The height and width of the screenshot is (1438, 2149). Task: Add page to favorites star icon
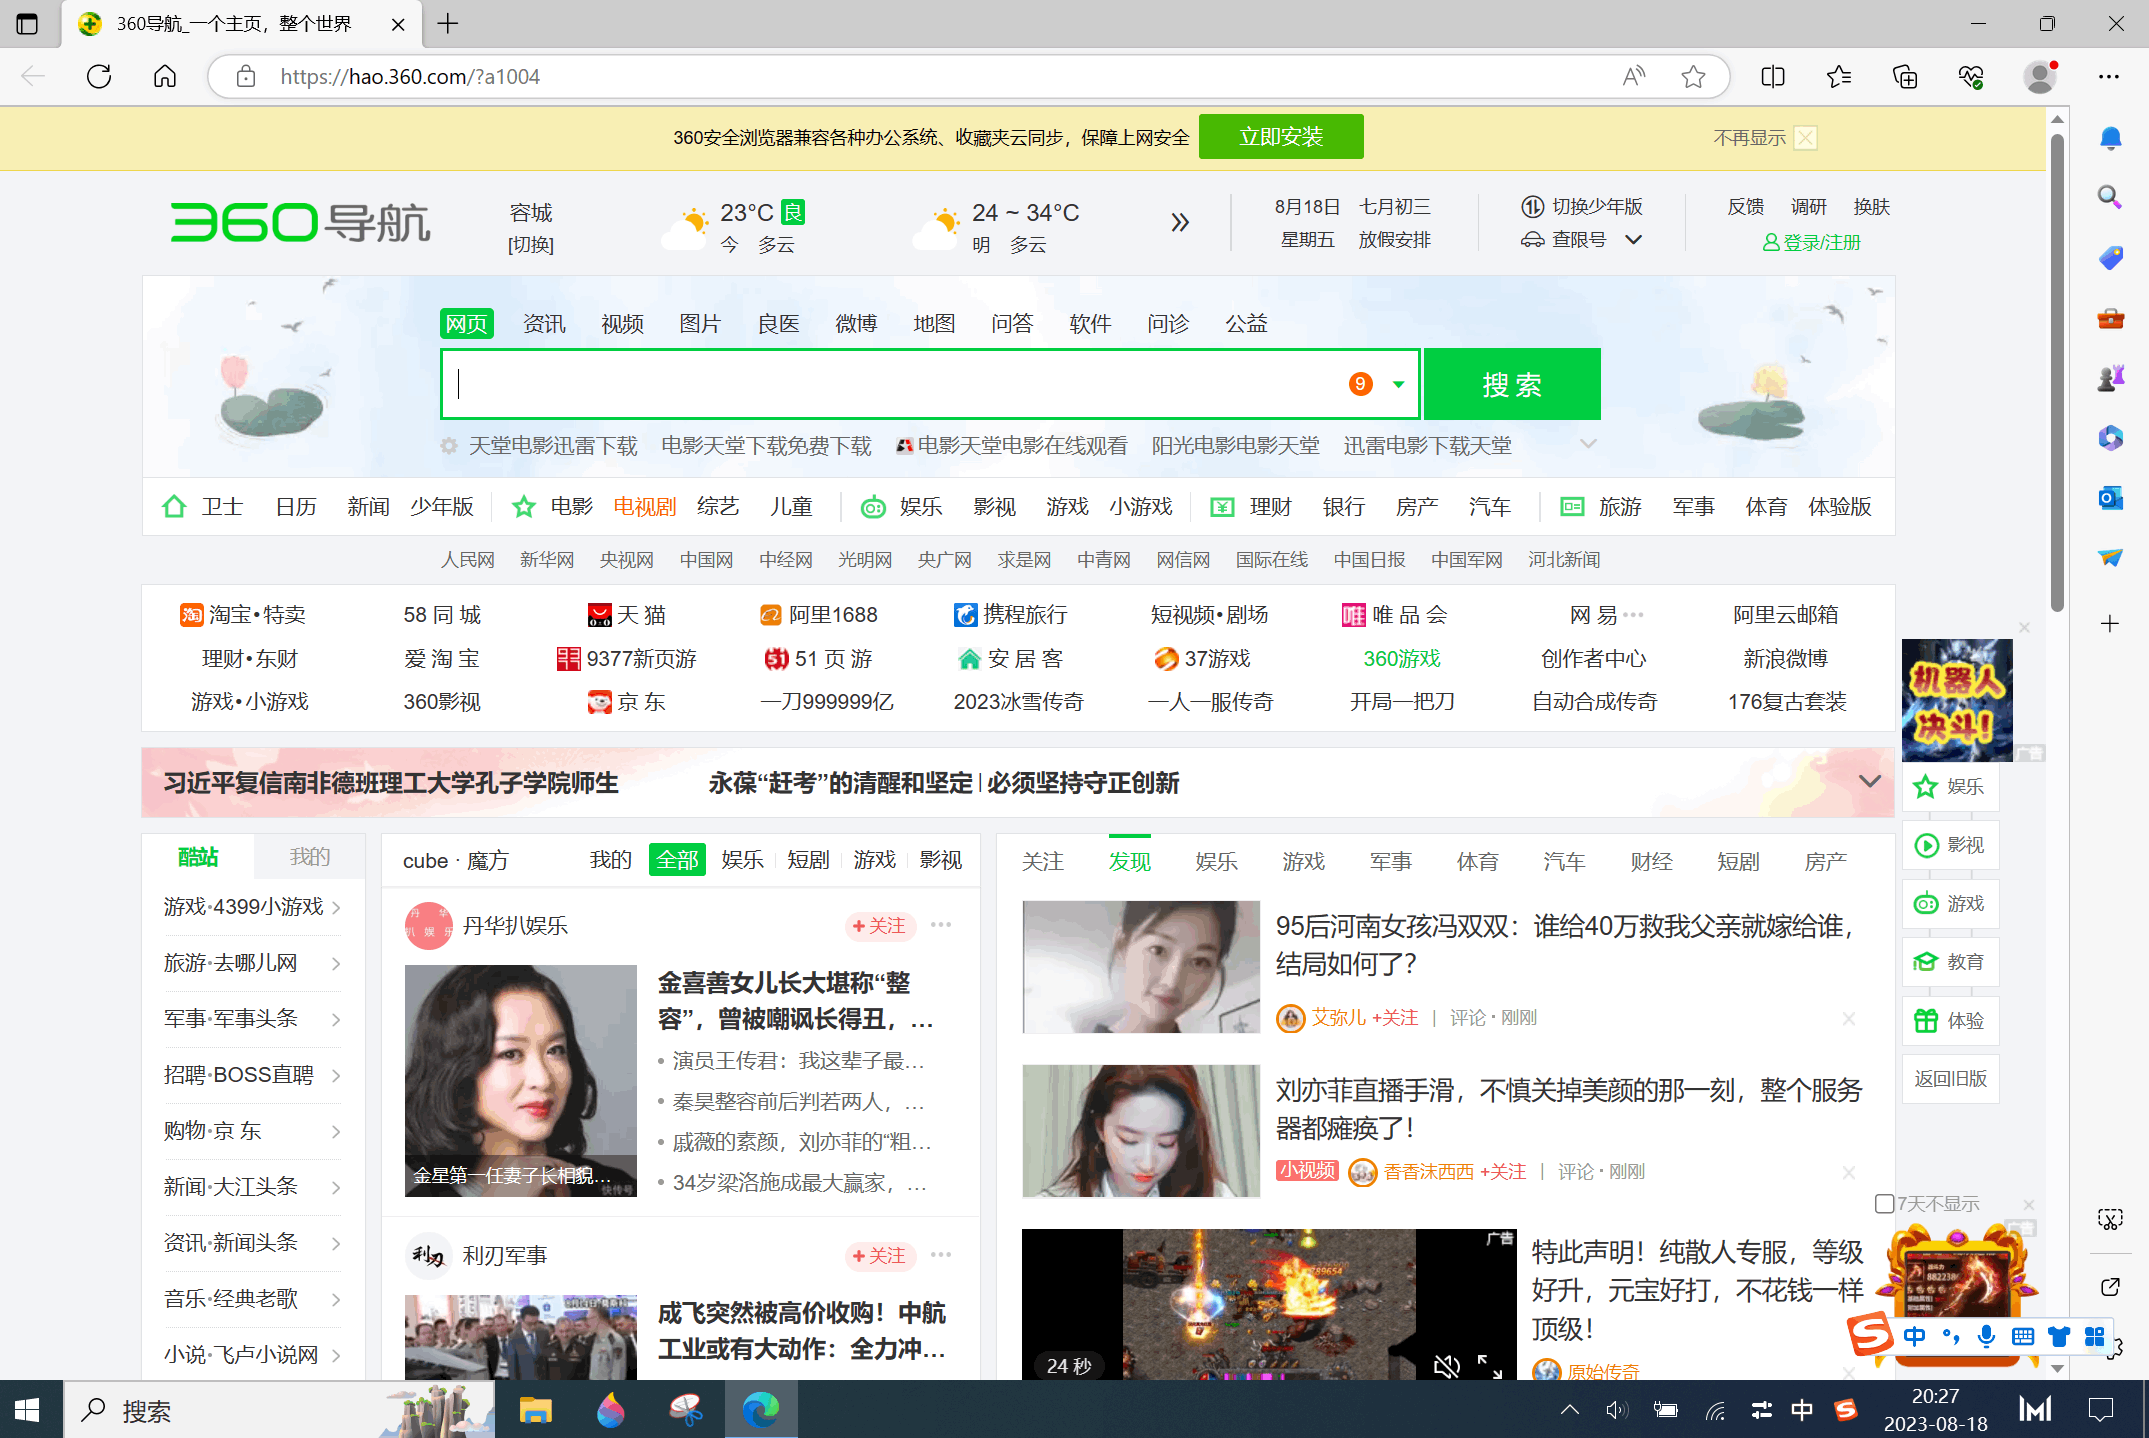[1693, 77]
